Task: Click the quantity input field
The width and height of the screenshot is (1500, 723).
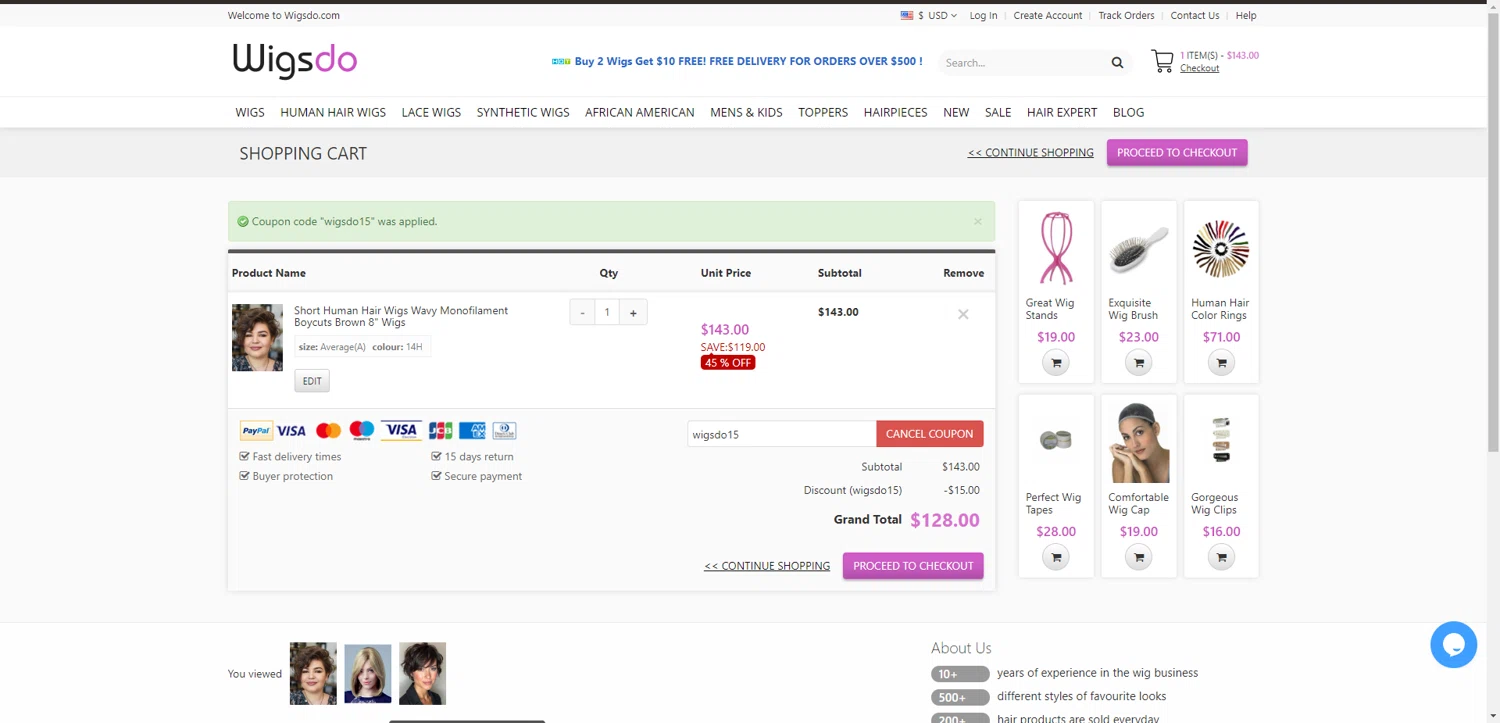Action: [x=607, y=313]
